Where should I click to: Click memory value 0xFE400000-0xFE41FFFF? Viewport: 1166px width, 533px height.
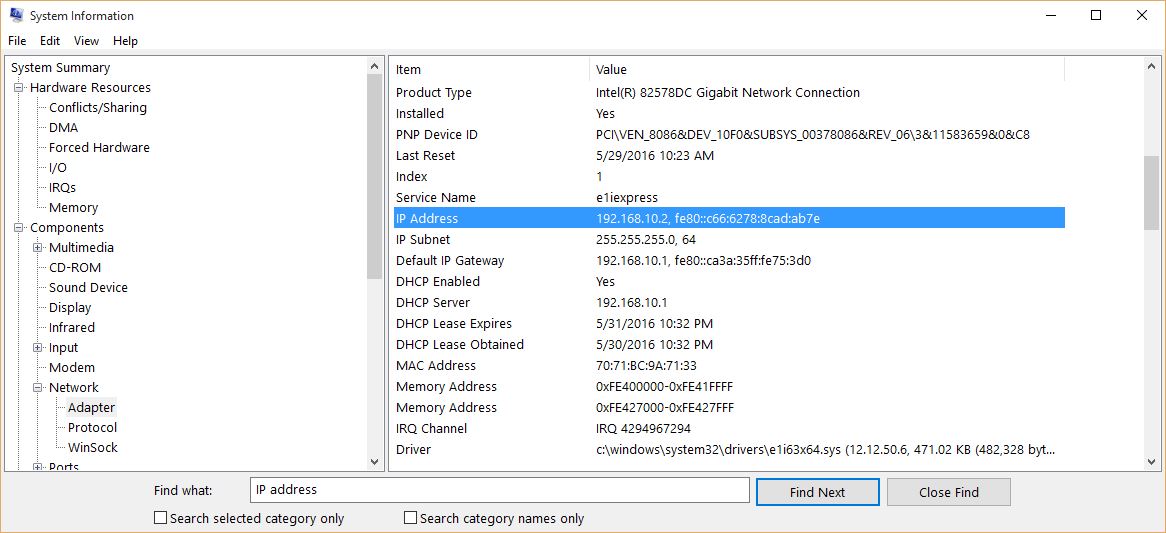(665, 387)
